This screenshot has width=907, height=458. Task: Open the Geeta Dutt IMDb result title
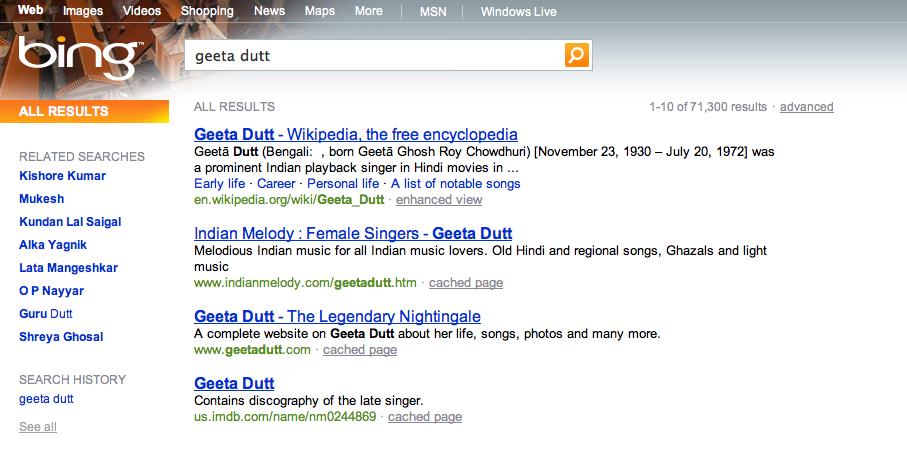234,383
